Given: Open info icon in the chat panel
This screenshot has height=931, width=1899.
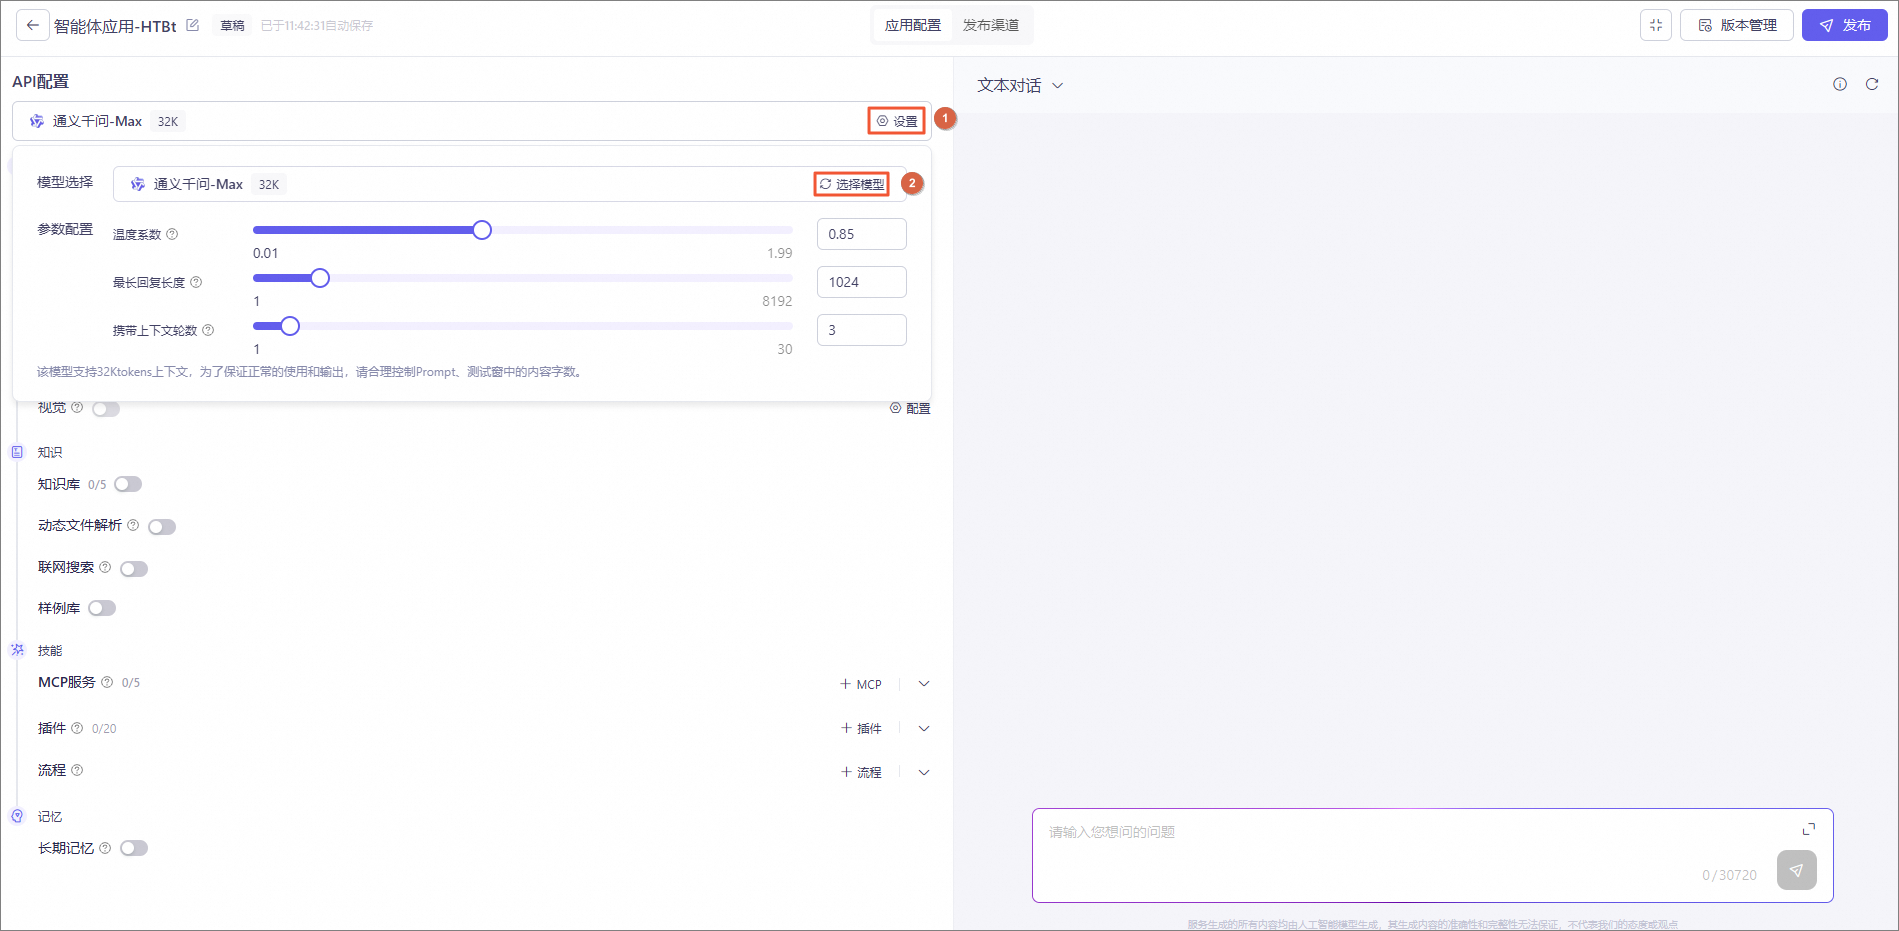Looking at the screenshot, I should [x=1840, y=84].
